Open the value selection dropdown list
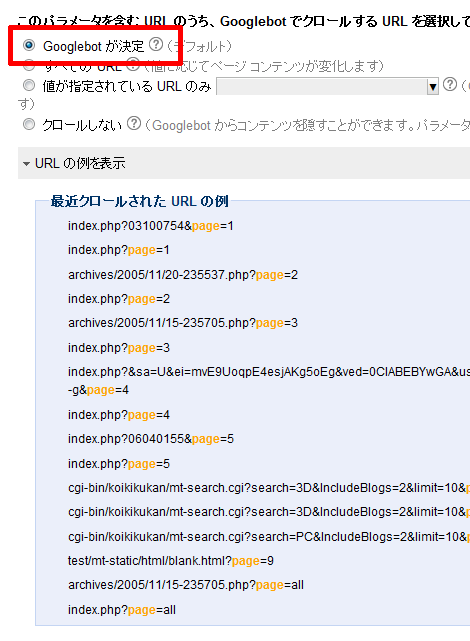Screen dimensions: 470x641 pyautogui.click(x=327, y=86)
